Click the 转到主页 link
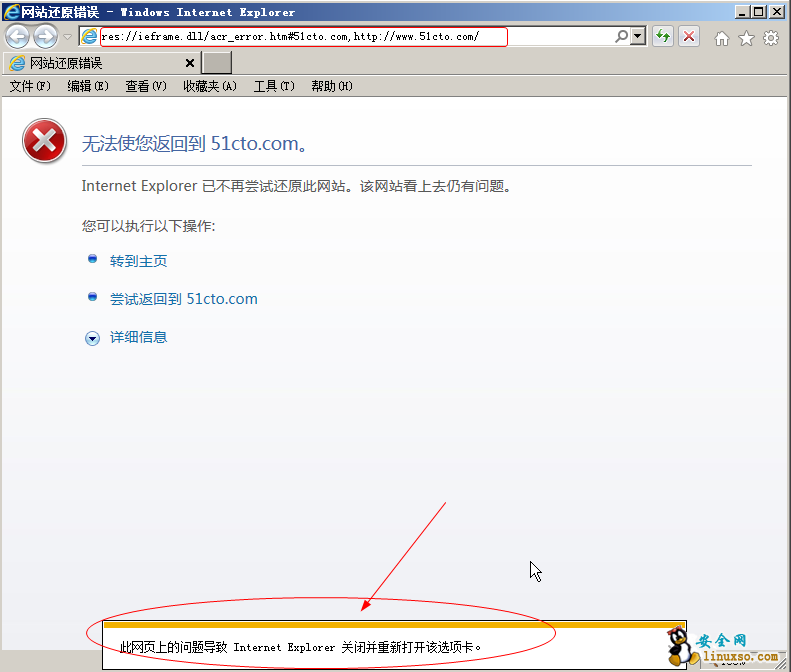This screenshot has height=672, width=791. tap(138, 261)
